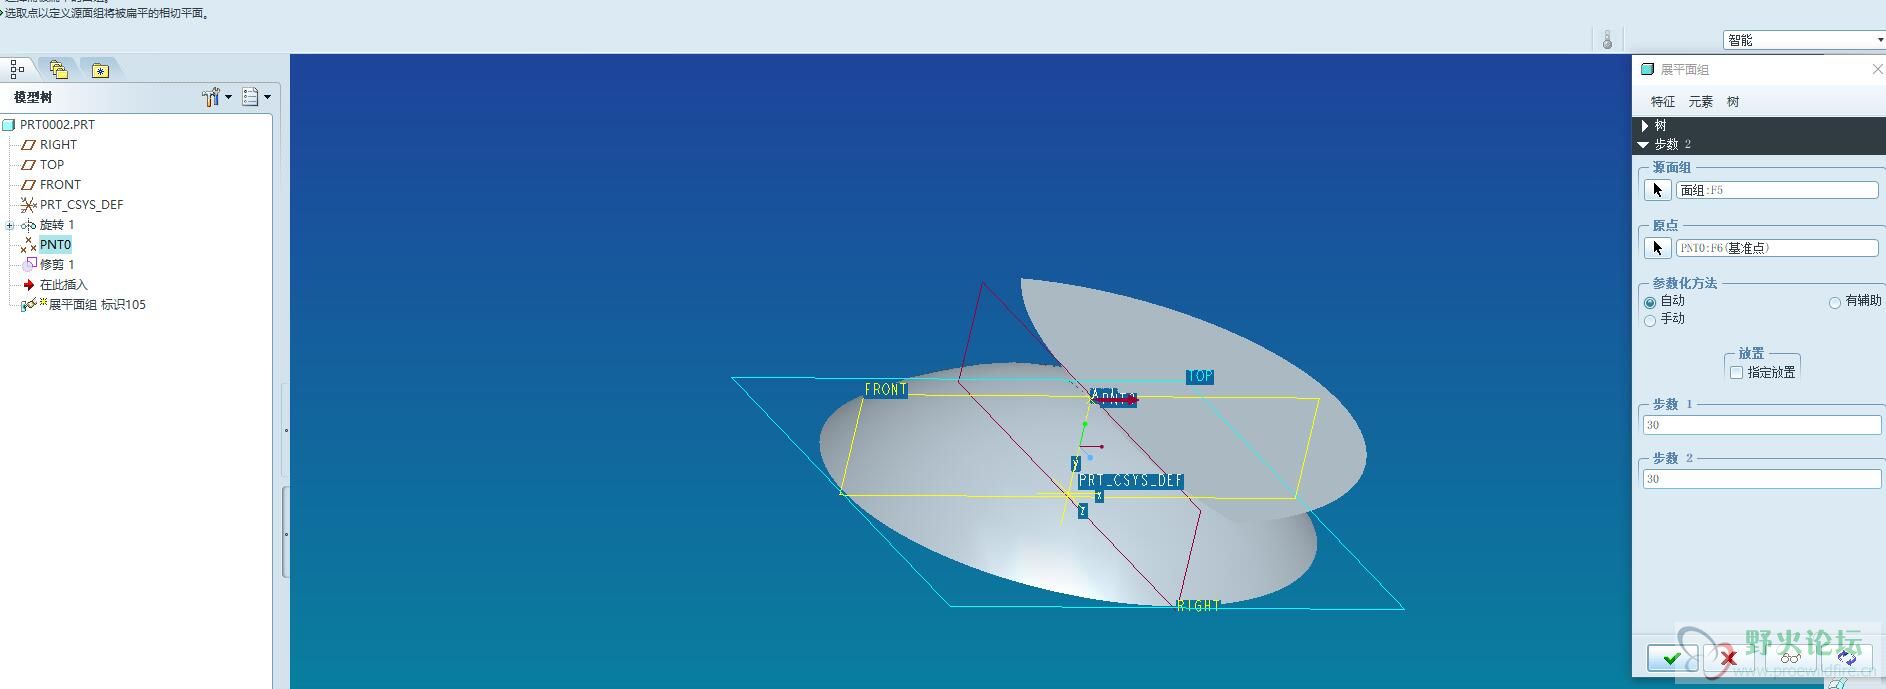Open the favorites tab with star folder
This screenshot has width=1886, height=689.
pos(100,70)
